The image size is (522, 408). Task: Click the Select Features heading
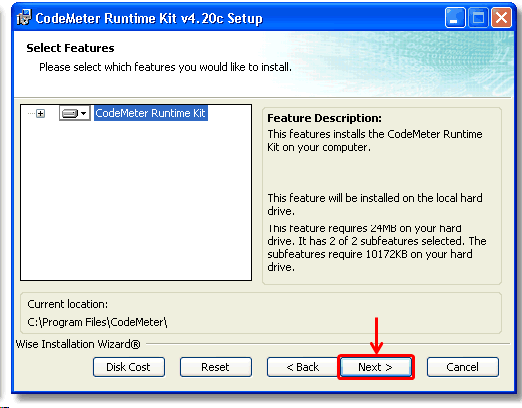click(x=70, y=48)
